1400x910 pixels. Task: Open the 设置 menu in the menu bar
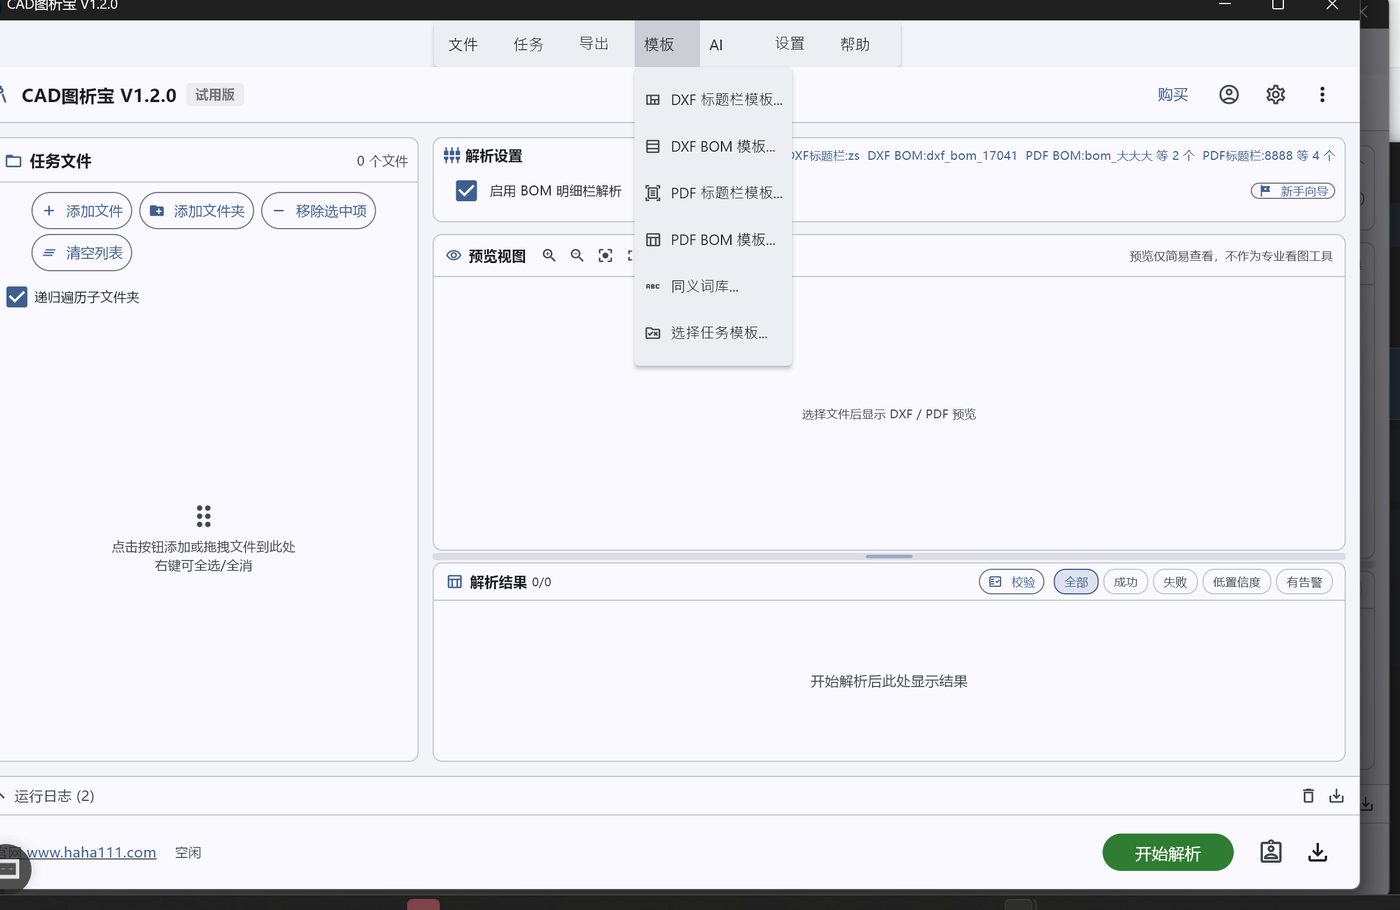tap(790, 44)
